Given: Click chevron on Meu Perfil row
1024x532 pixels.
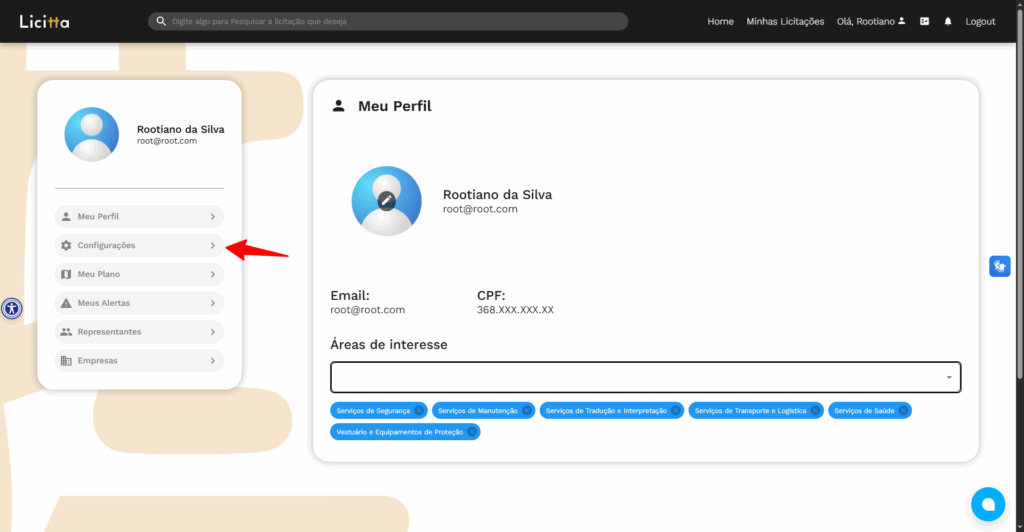Looking at the screenshot, I should tap(213, 217).
